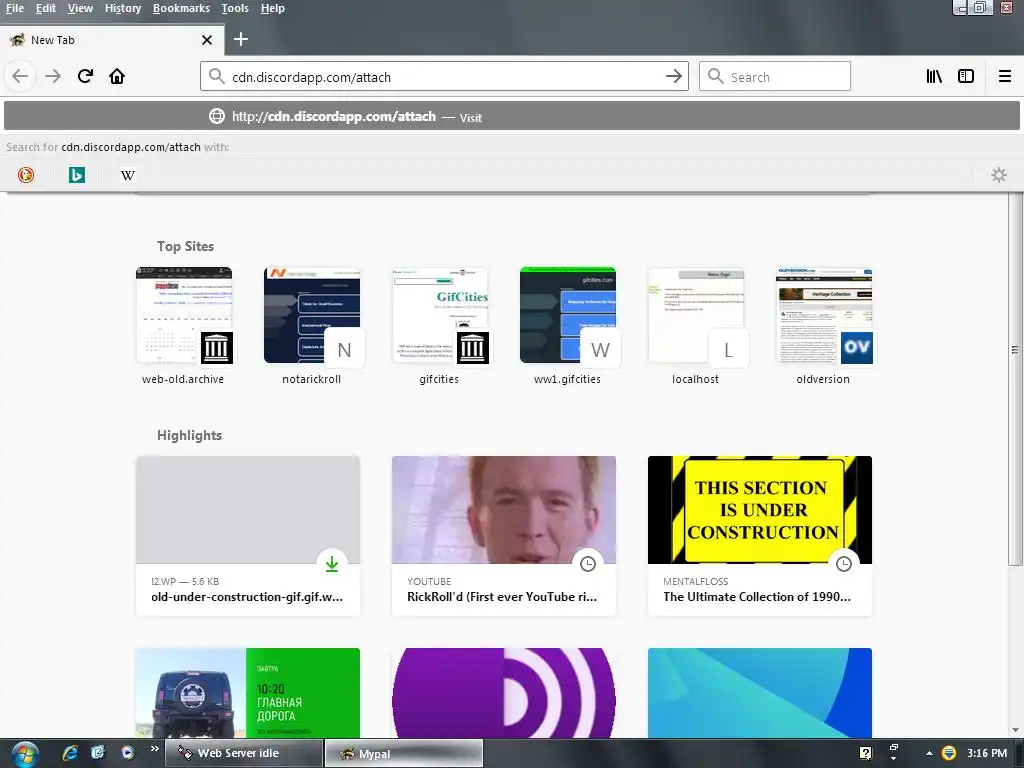The height and width of the screenshot is (768, 1024).
Task: Click the globe icon in the URL suggestion
Action: coord(217,116)
